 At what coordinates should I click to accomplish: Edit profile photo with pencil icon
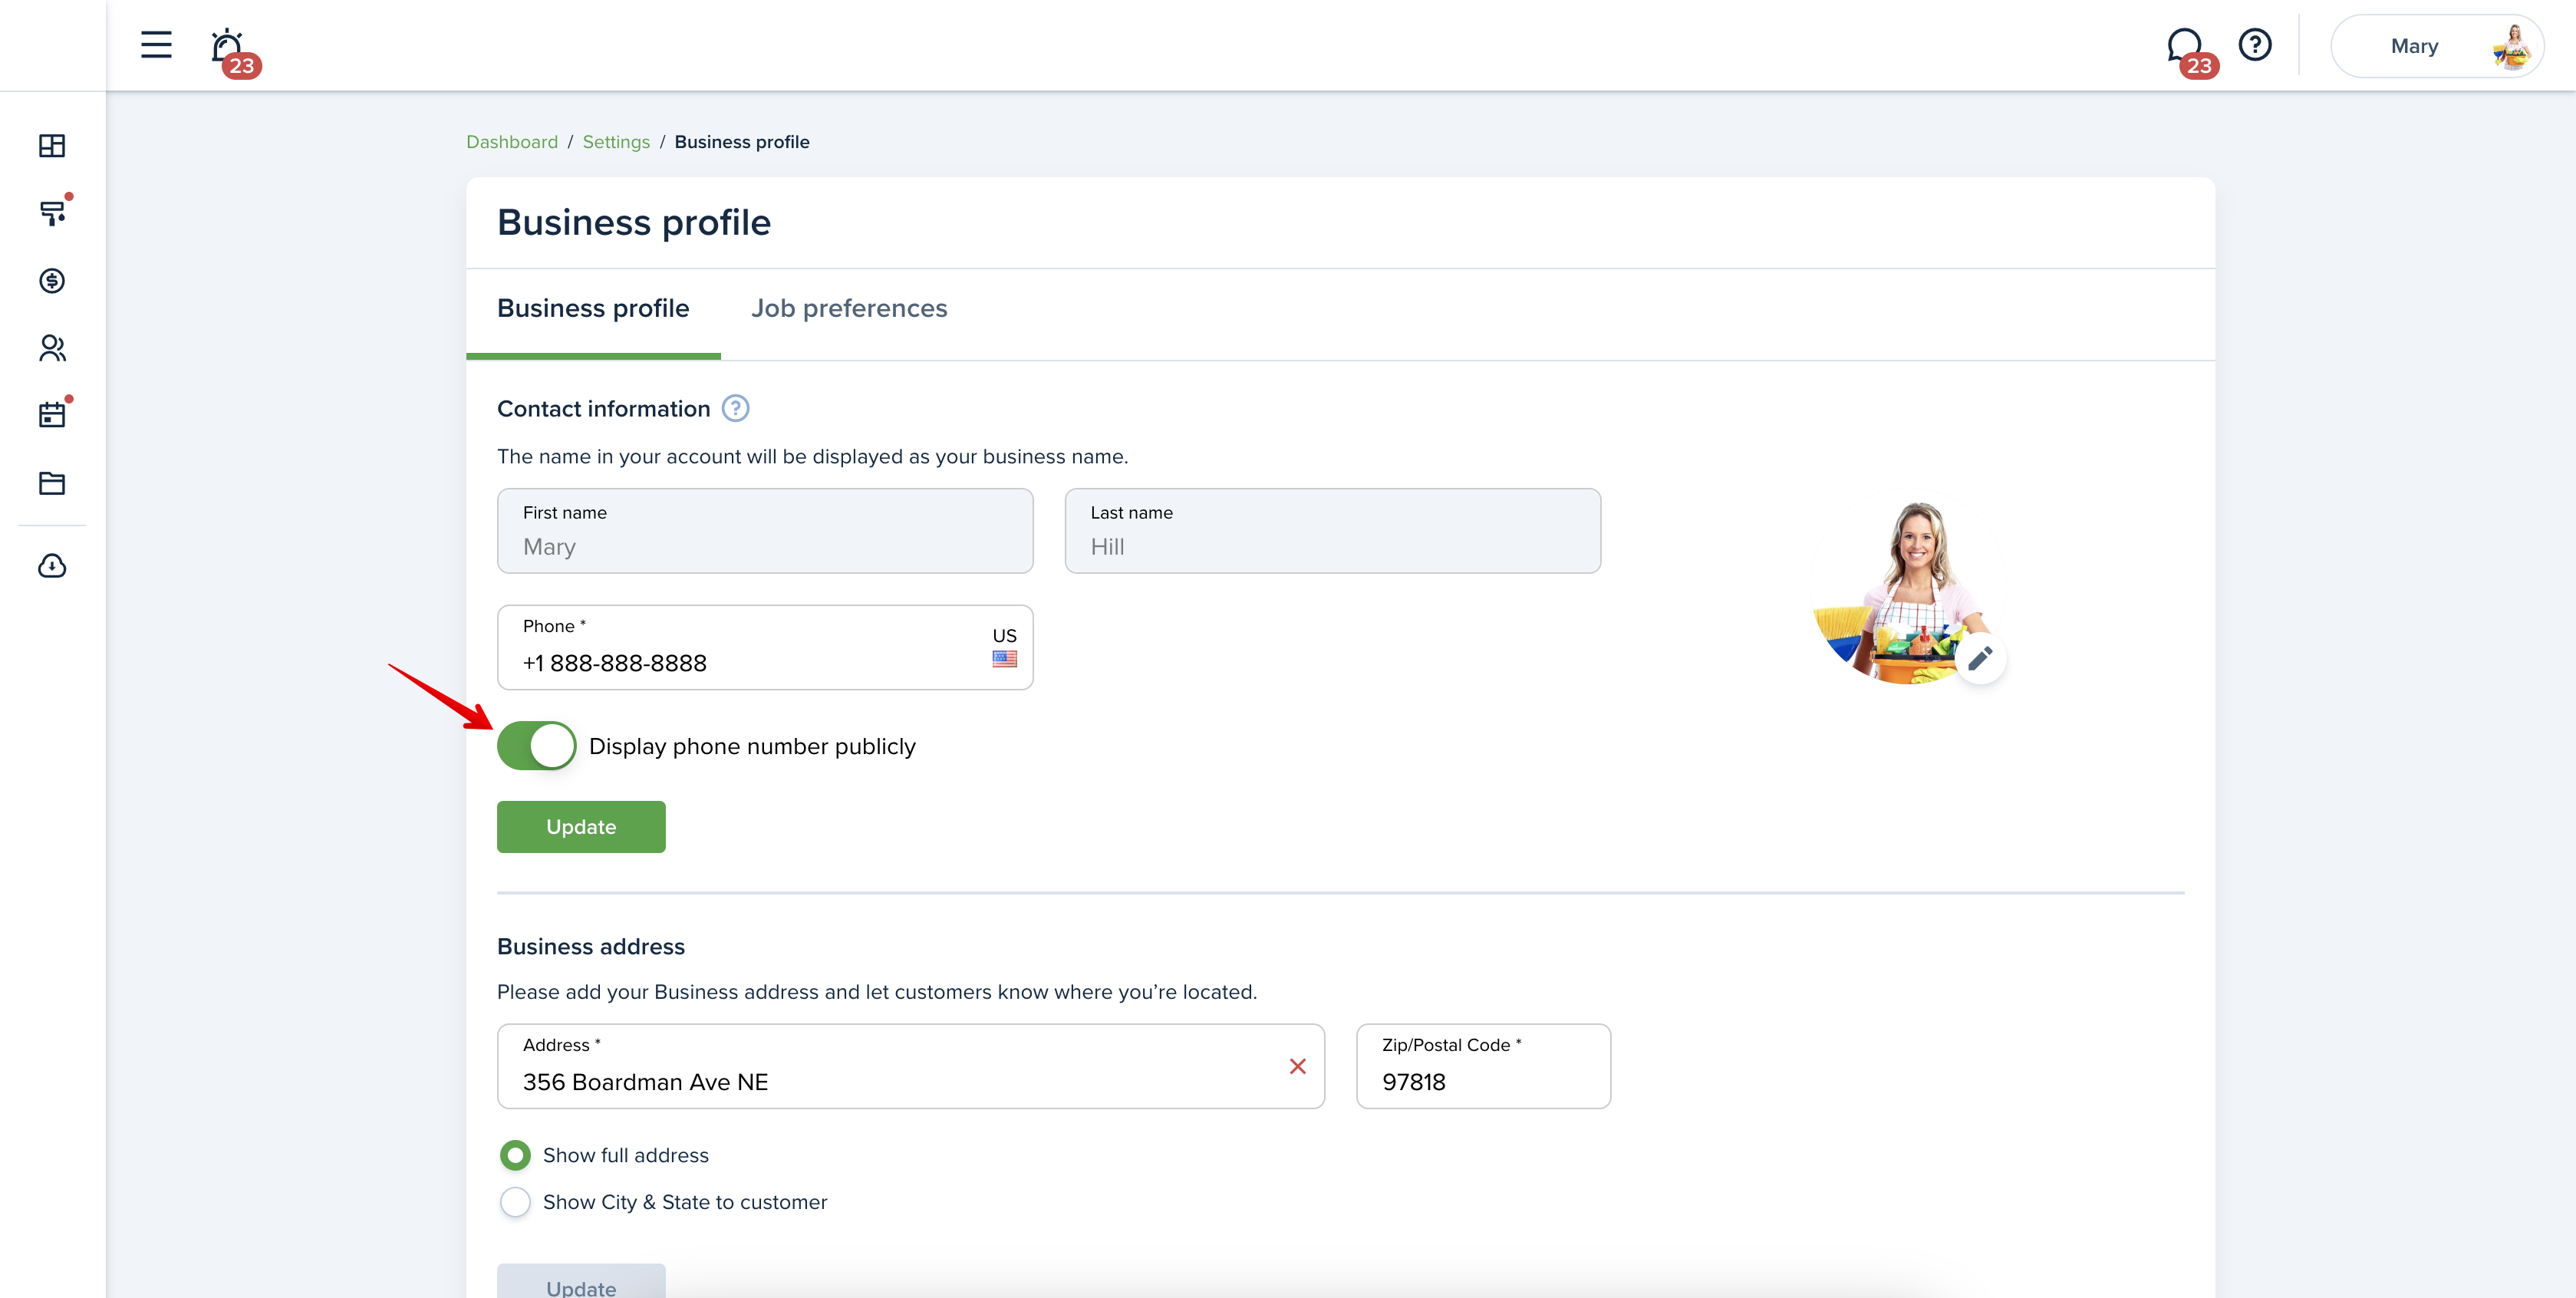click(1980, 658)
